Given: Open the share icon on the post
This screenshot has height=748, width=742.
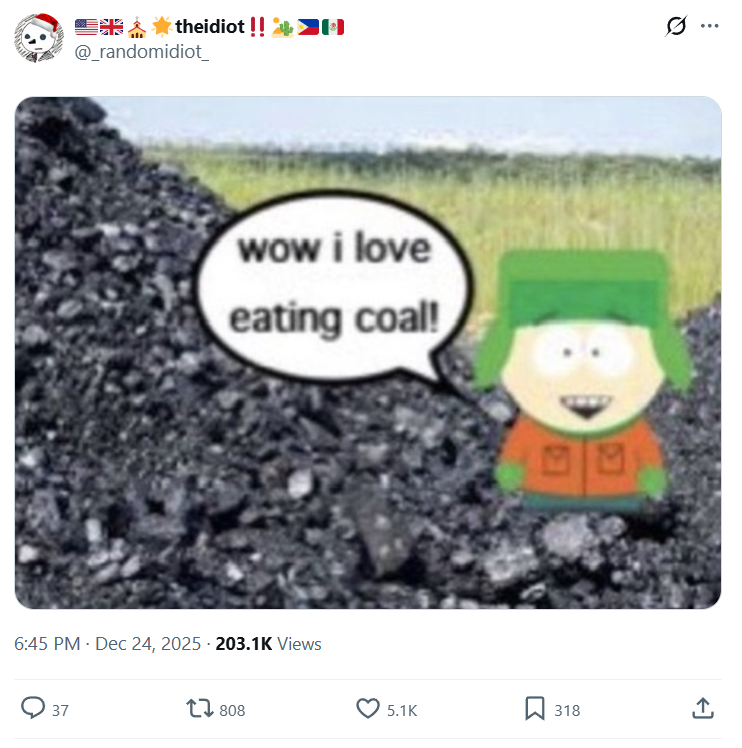Looking at the screenshot, I should [703, 709].
